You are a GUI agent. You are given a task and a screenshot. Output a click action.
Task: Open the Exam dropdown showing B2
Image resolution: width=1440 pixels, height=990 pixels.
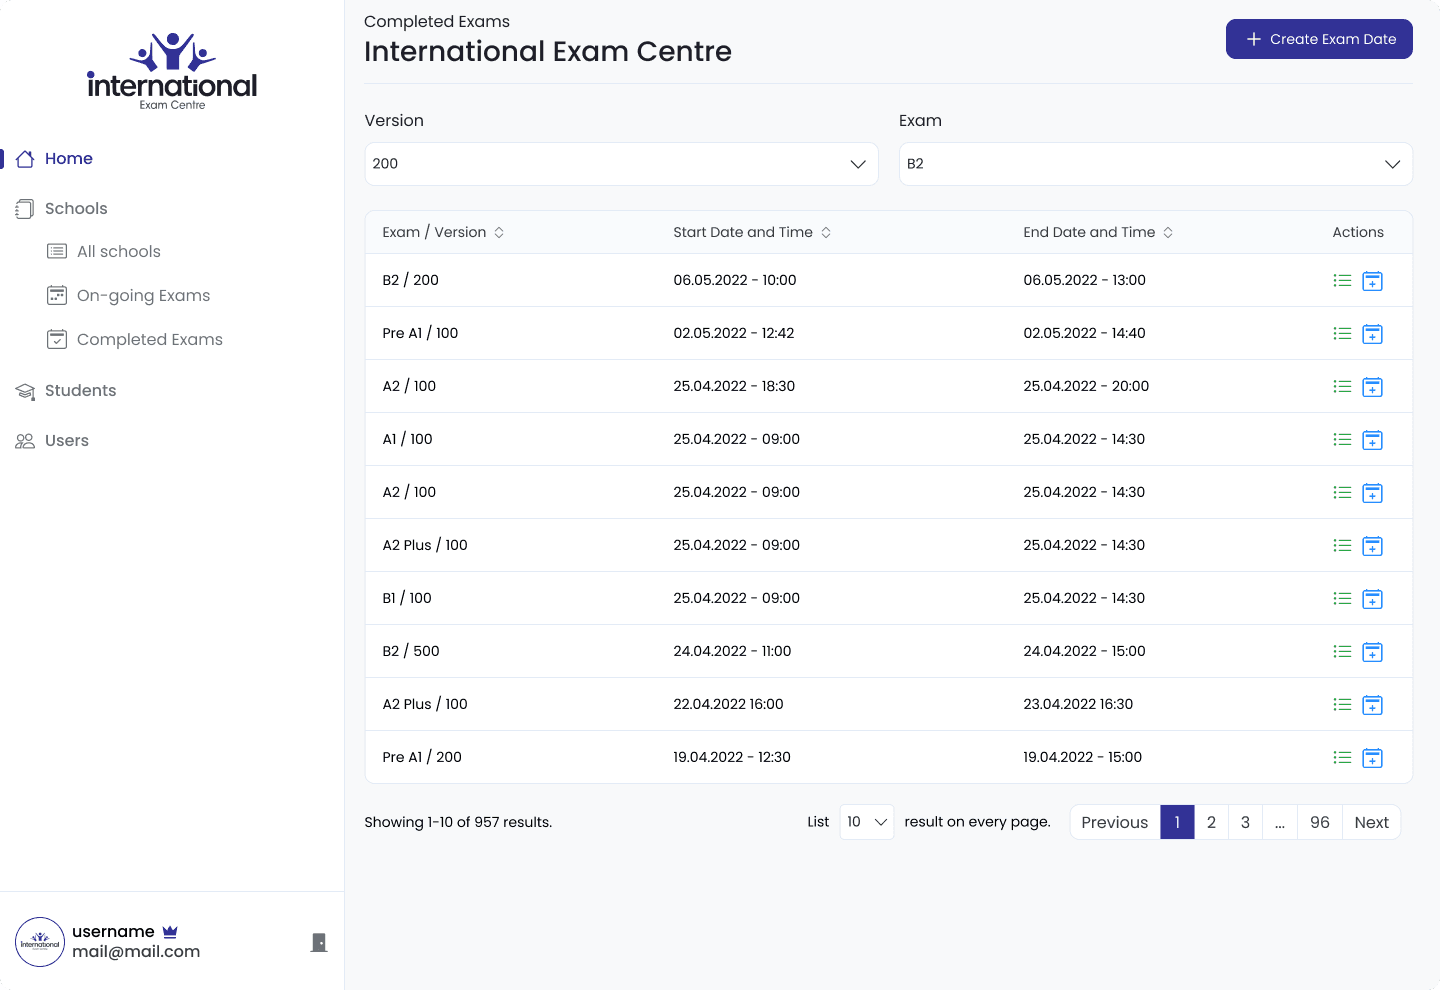pos(1156,164)
